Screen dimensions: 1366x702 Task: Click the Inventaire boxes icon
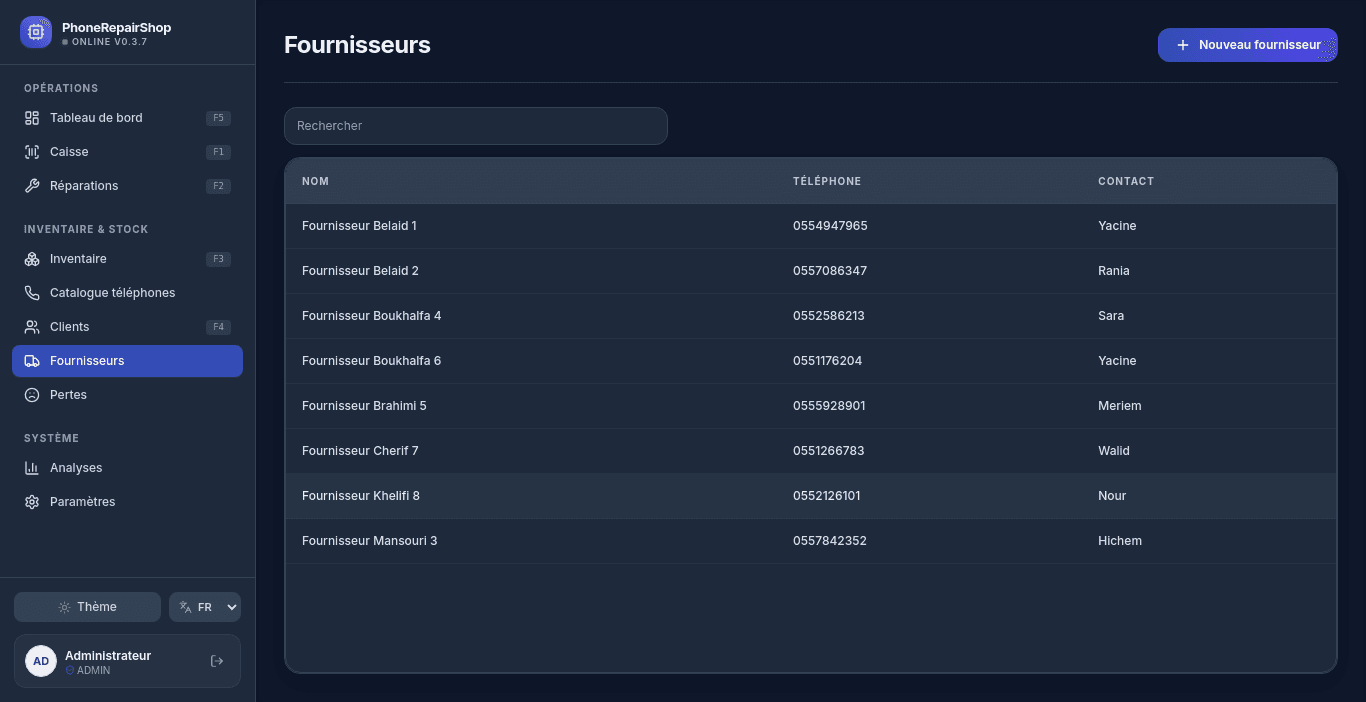(32, 259)
